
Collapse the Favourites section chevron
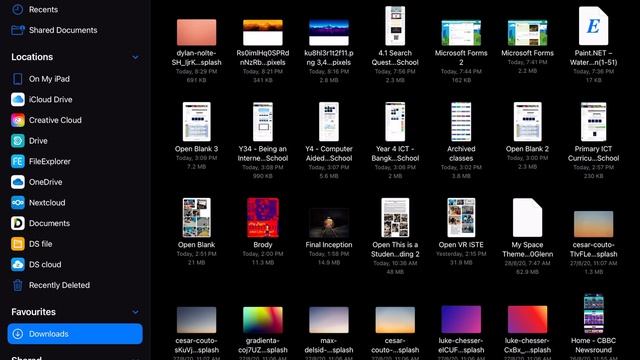pos(135,312)
